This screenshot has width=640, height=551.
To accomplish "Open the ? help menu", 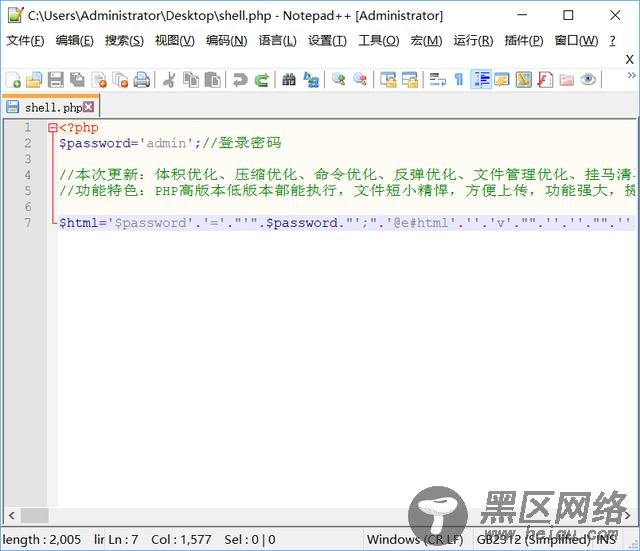I will pos(612,40).
